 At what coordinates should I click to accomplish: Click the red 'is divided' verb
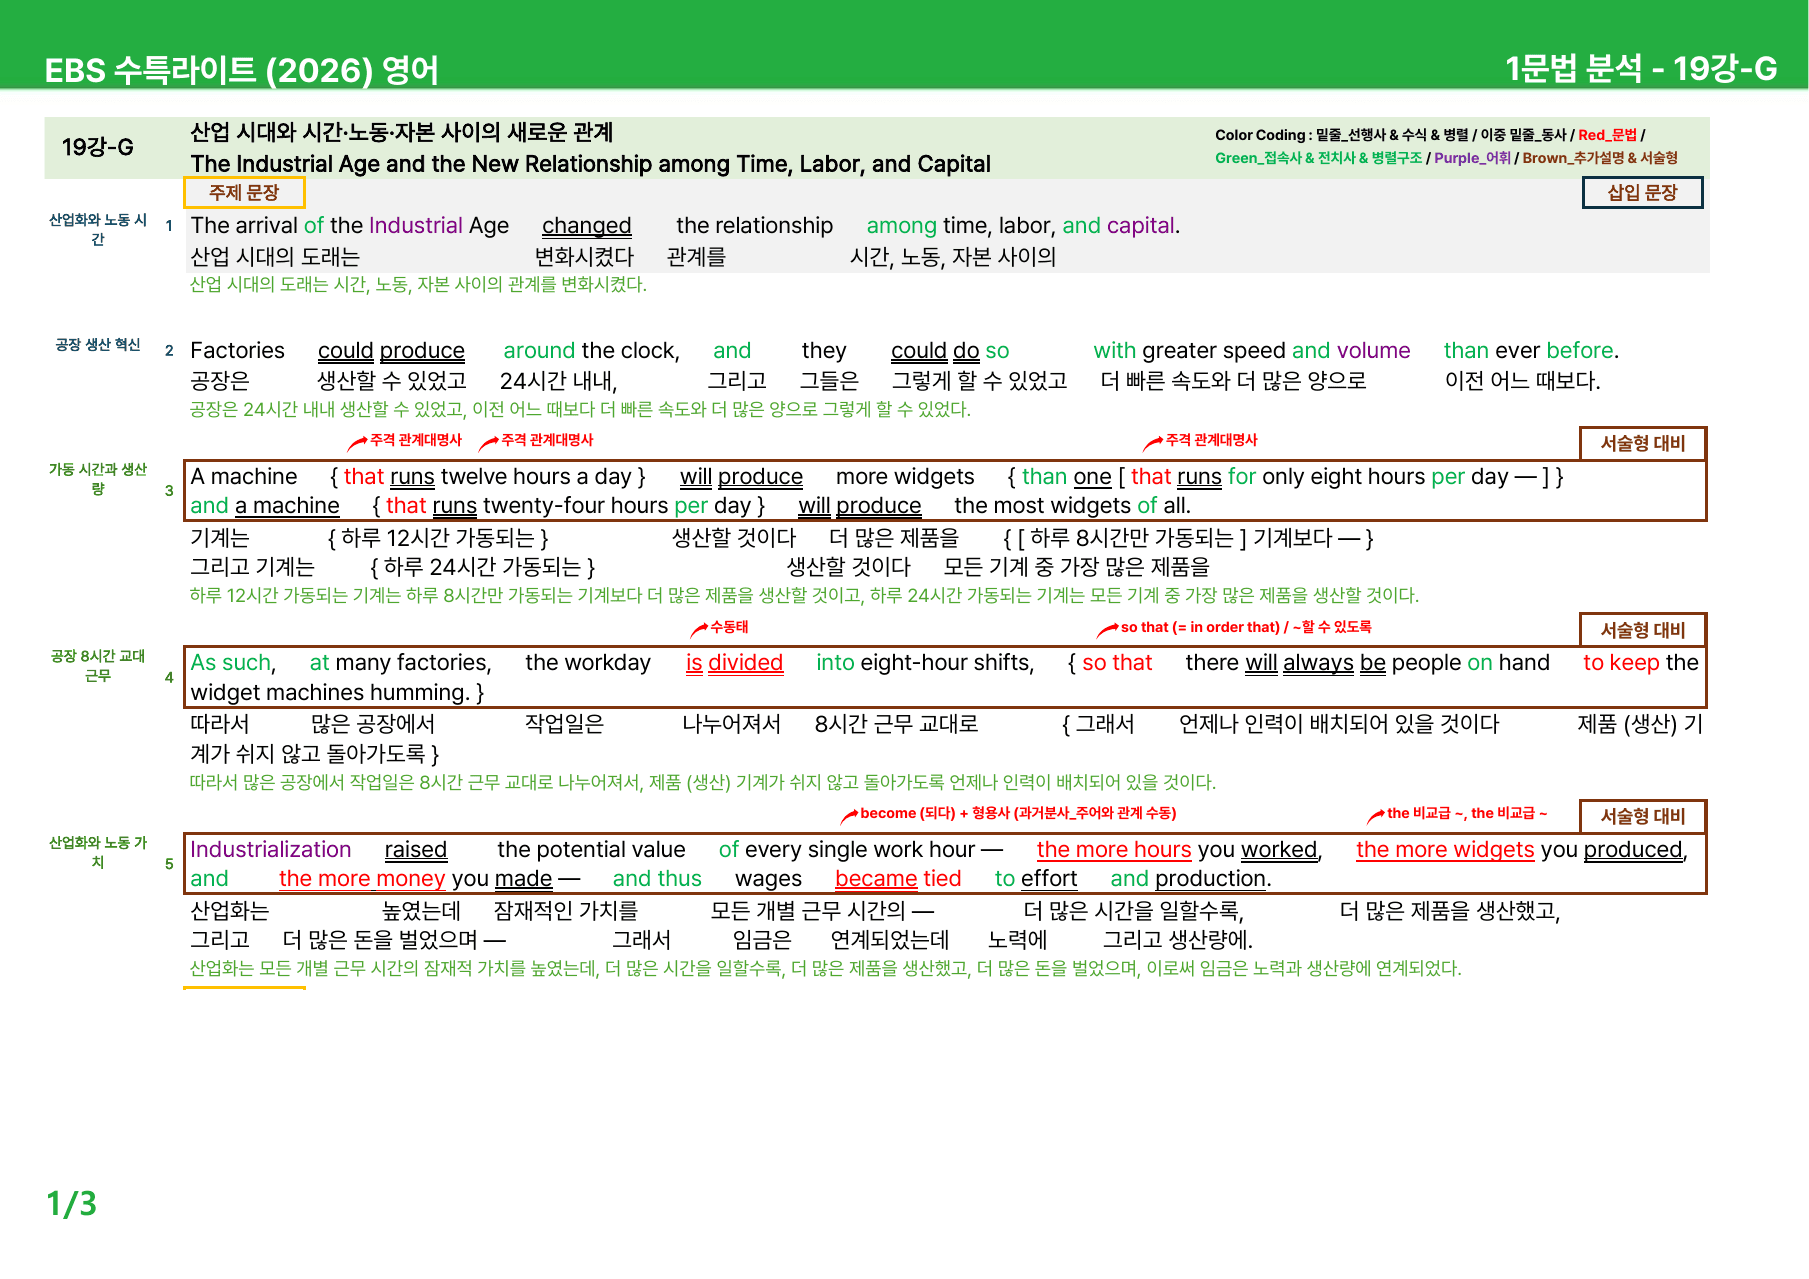(734, 663)
